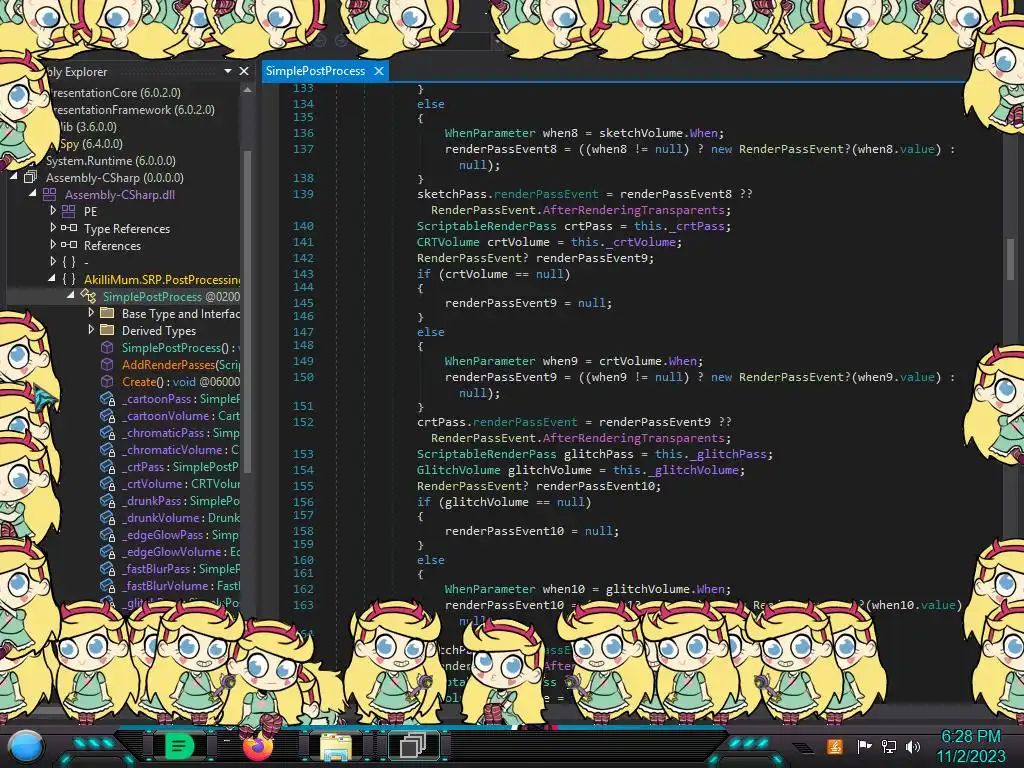Click the _cartoonVolume field icon
1024x768 pixels.
(x=108, y=416)
